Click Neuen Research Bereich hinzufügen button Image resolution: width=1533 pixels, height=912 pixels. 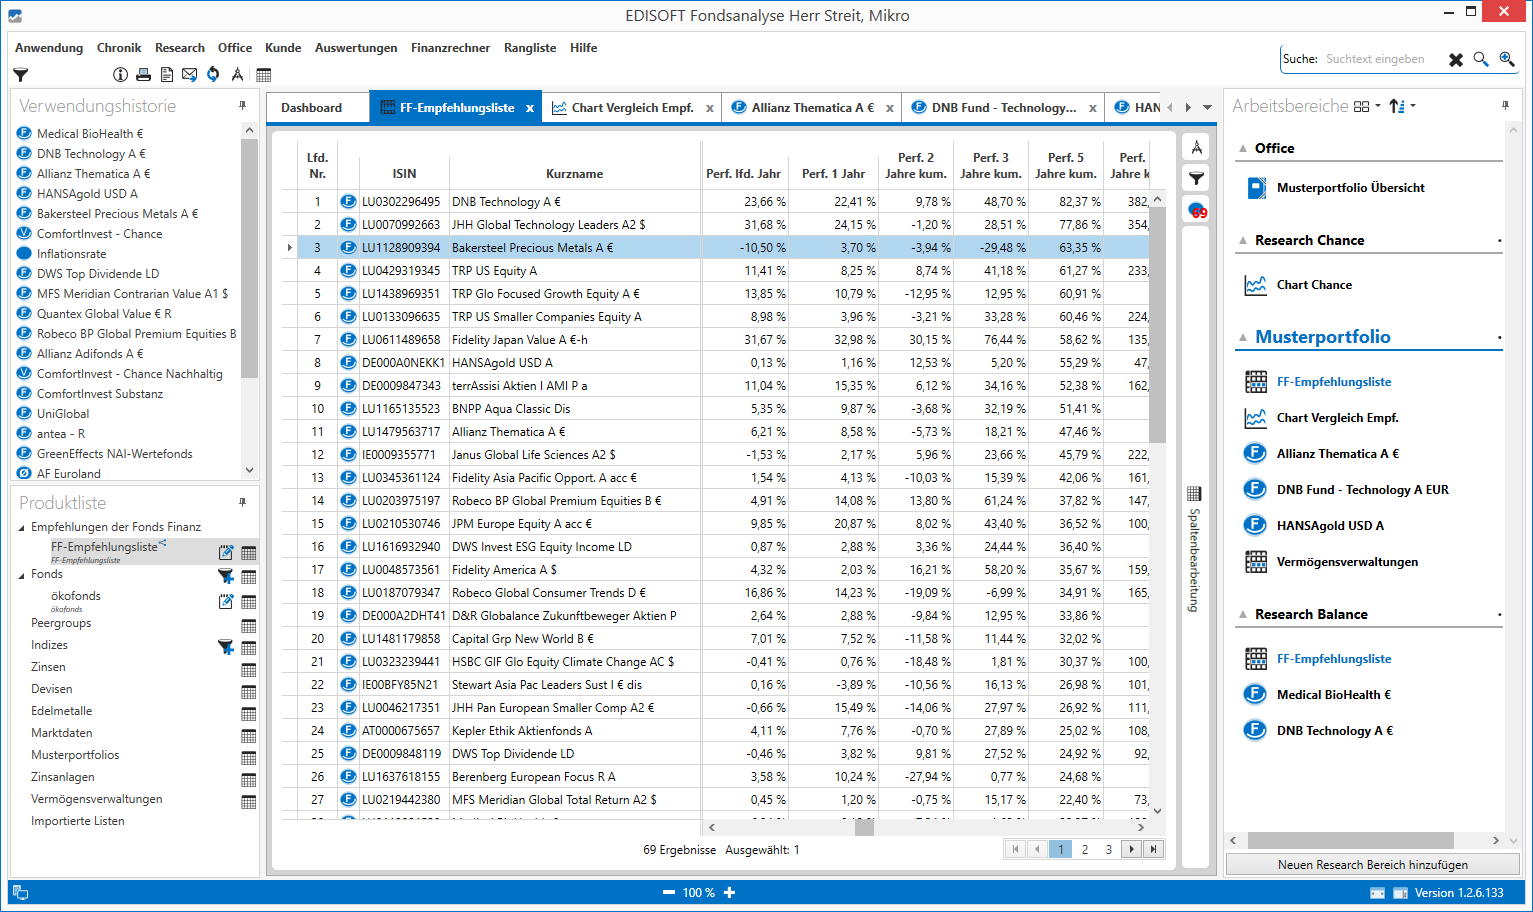point(1372,865)
